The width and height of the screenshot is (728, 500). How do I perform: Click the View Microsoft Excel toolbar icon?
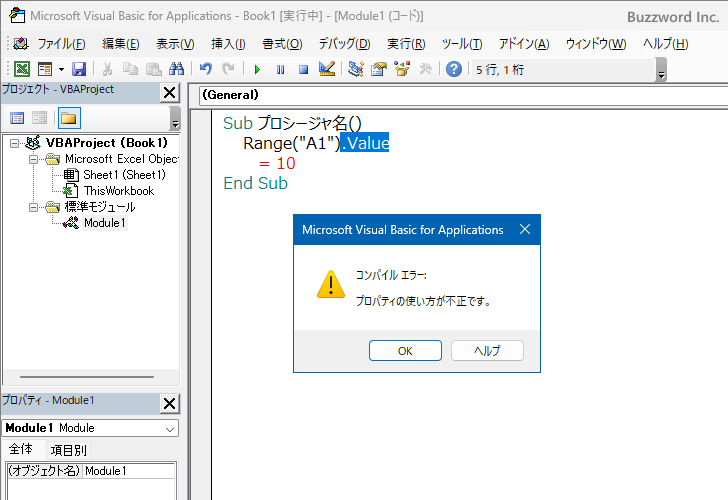point(21,69)
